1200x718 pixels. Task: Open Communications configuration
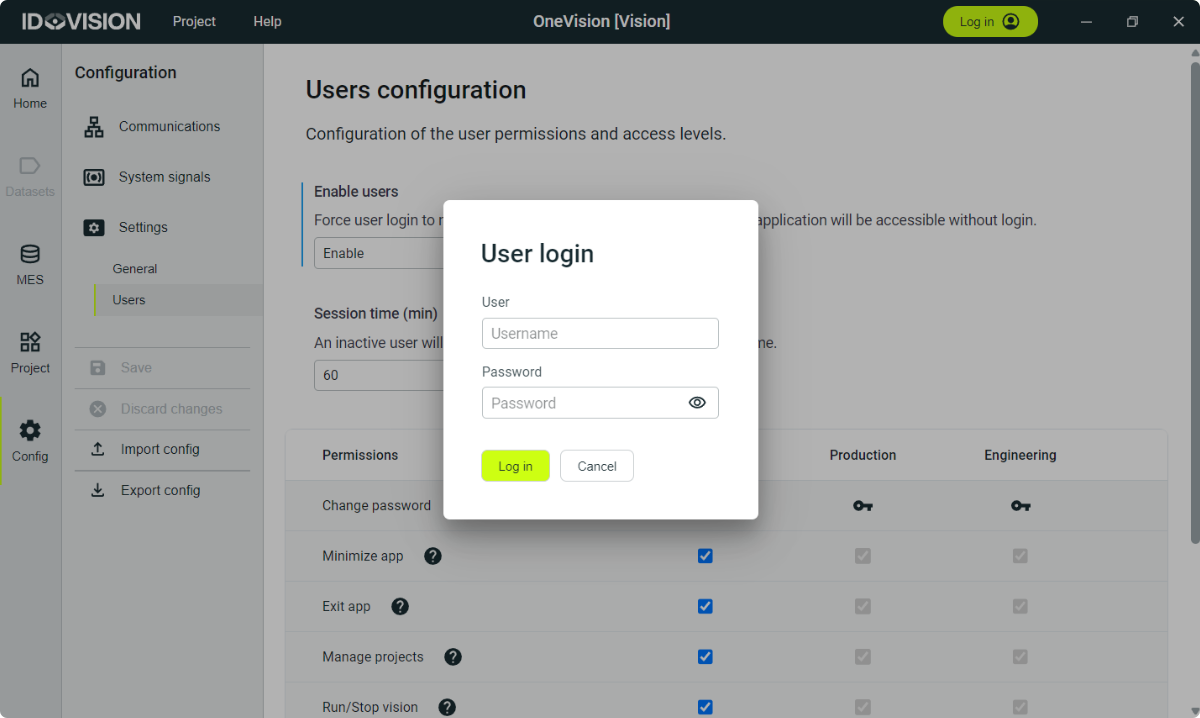[x=168, y=126]
